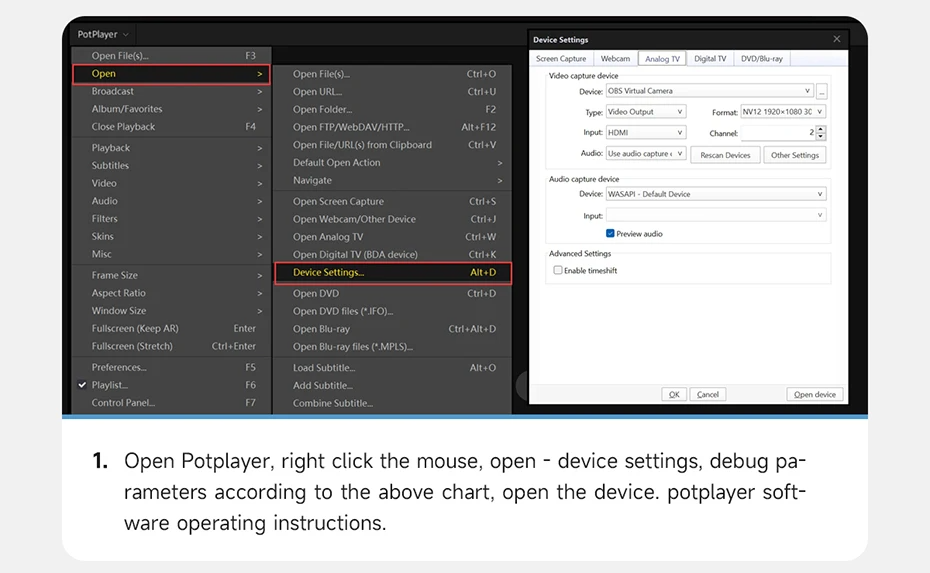The image size is (930, 573).
Task: Switch to the Digital TV tab
Action: 710,59
